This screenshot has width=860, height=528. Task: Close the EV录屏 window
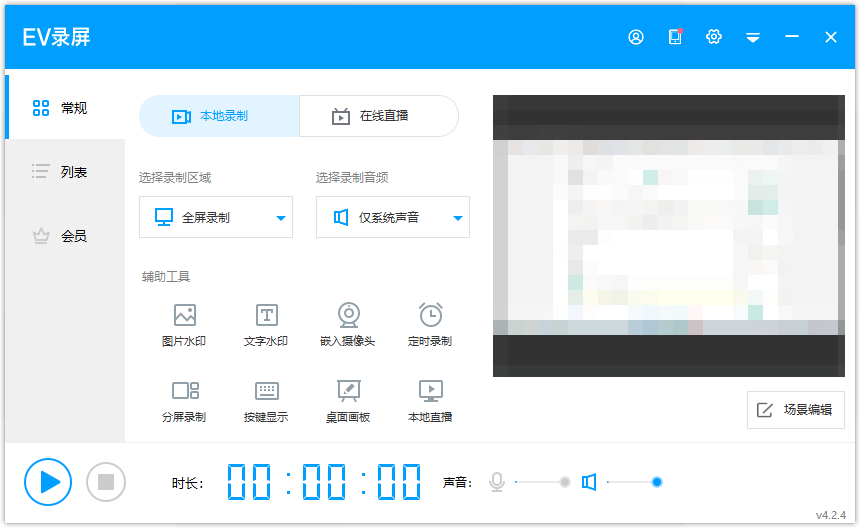(831, 37)
